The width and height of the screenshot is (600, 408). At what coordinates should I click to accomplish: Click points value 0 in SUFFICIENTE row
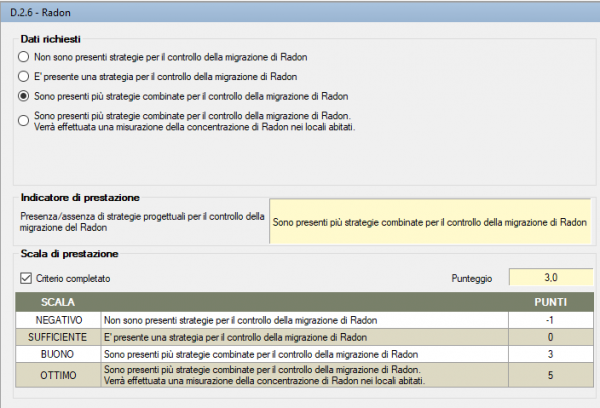[551, 337]
